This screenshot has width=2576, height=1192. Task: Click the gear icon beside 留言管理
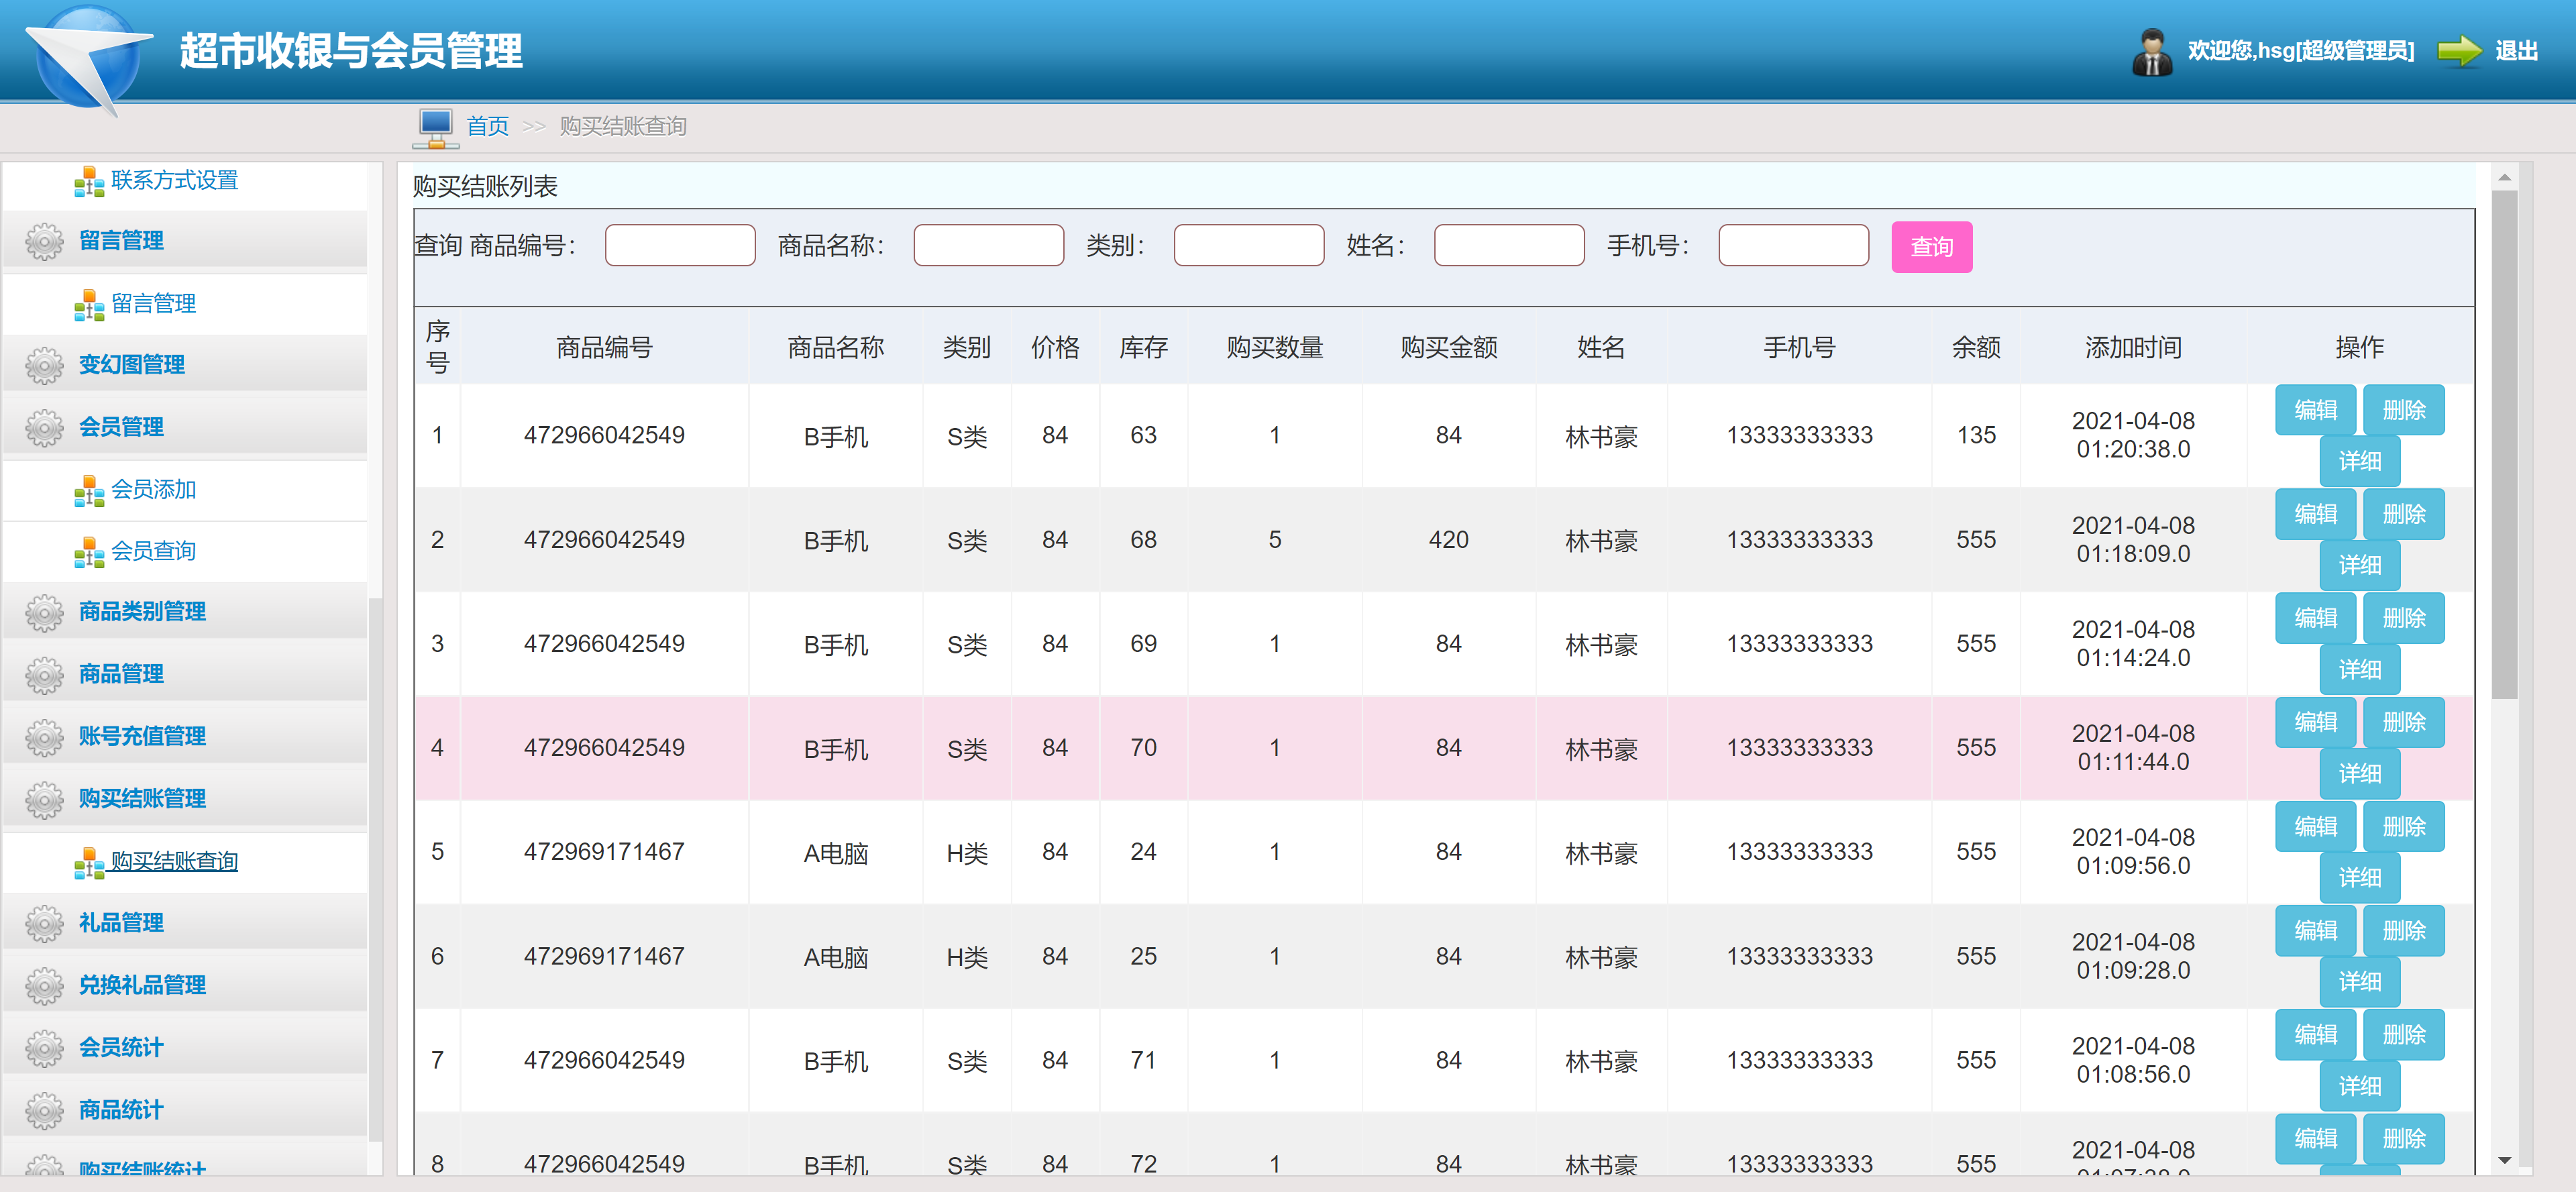point(44,241)
